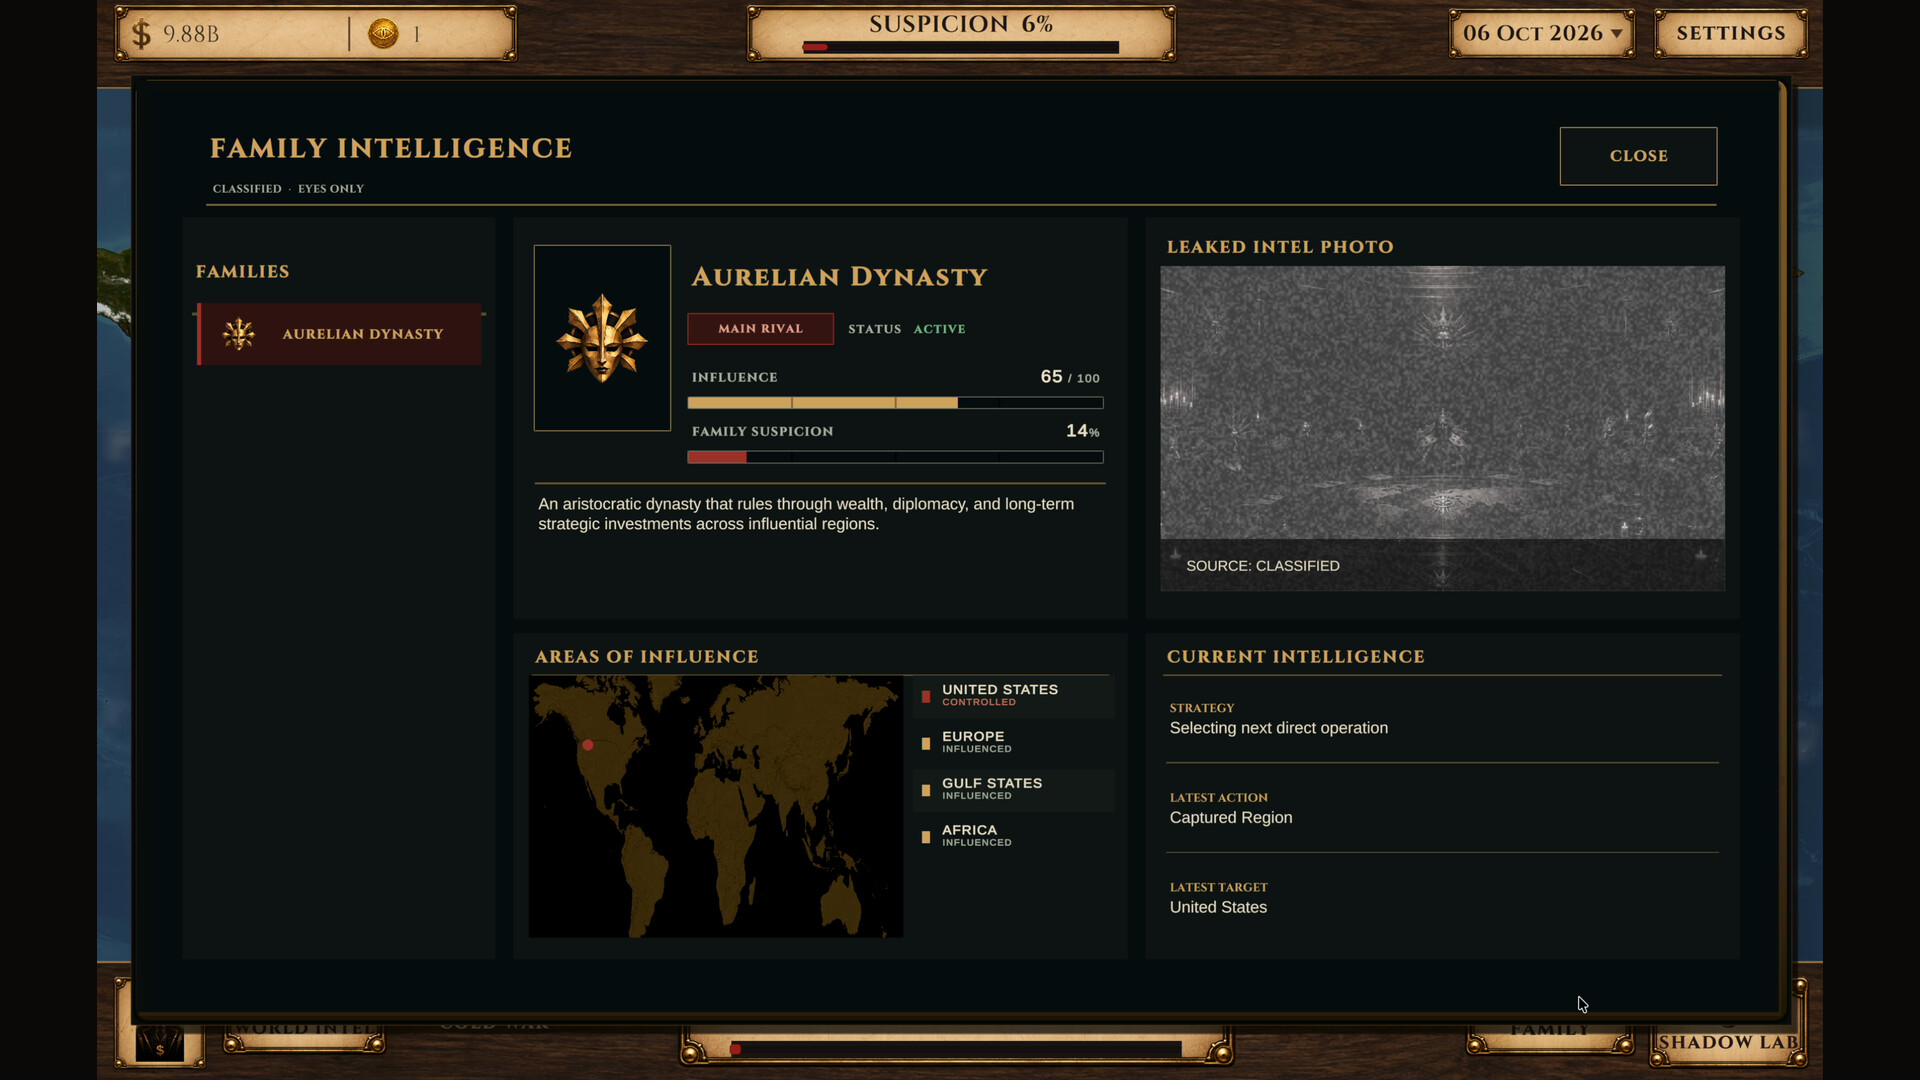Click the Aurelian Dynasty mask emblem
This screenshot has height=1080, width=1920.
[602, 338]
